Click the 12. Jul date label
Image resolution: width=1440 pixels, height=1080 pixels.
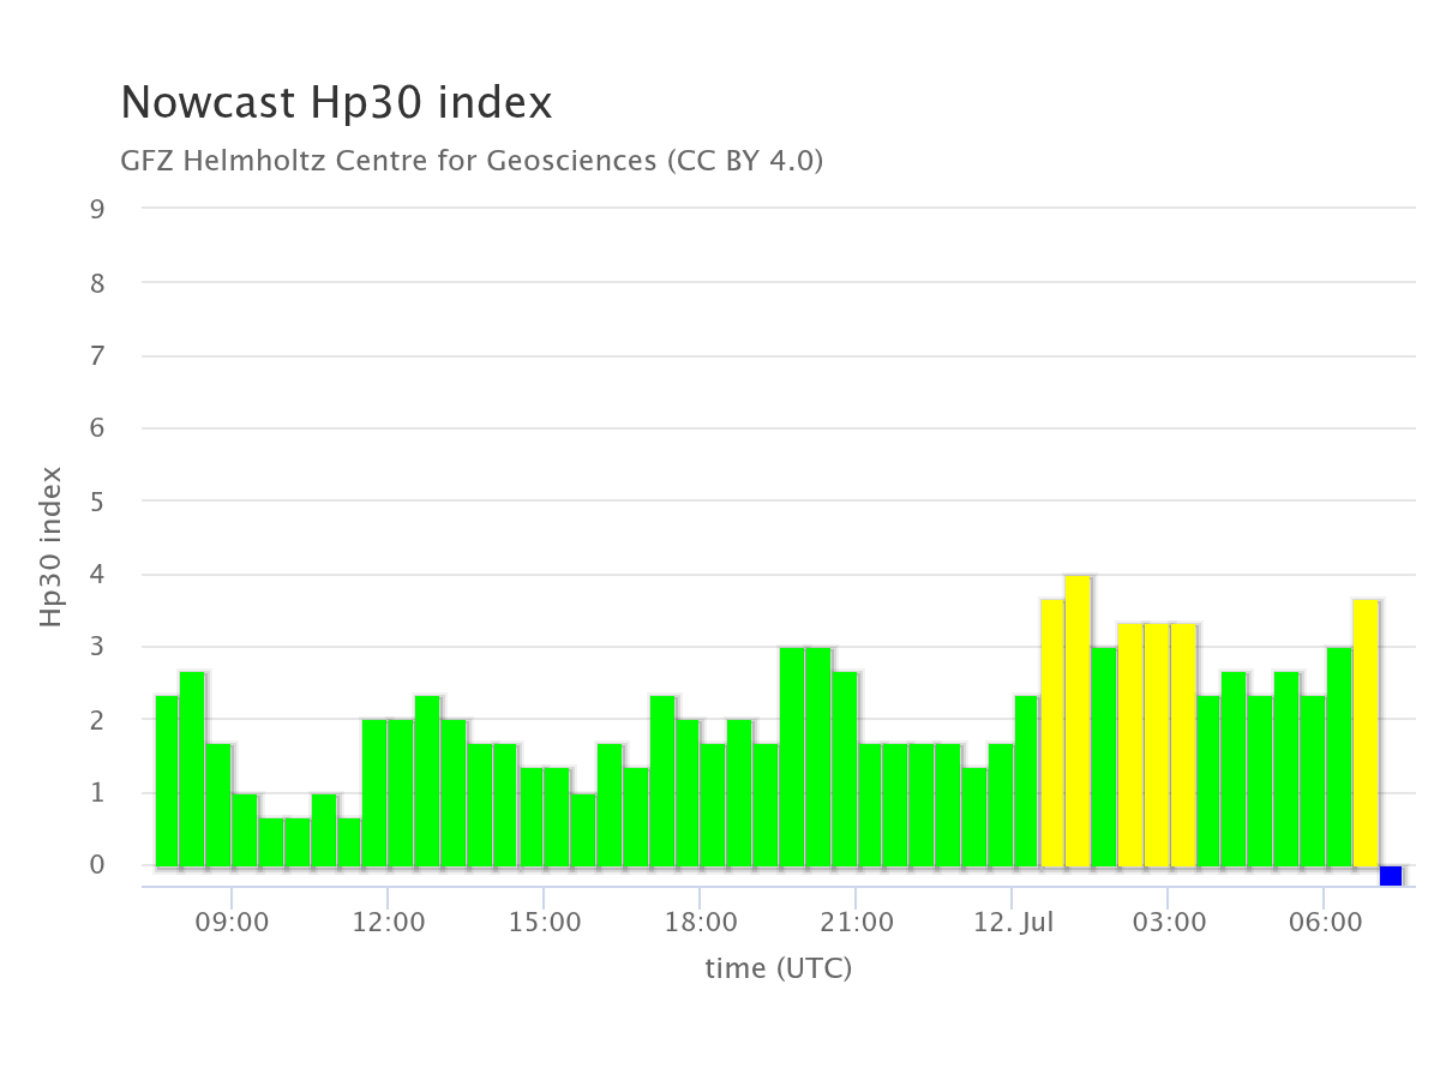point(1013,922)
